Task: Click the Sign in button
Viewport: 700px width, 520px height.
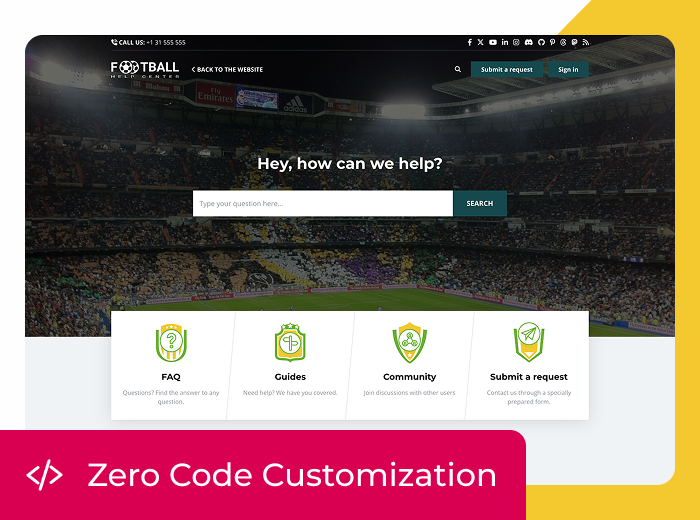Action: 568,69
